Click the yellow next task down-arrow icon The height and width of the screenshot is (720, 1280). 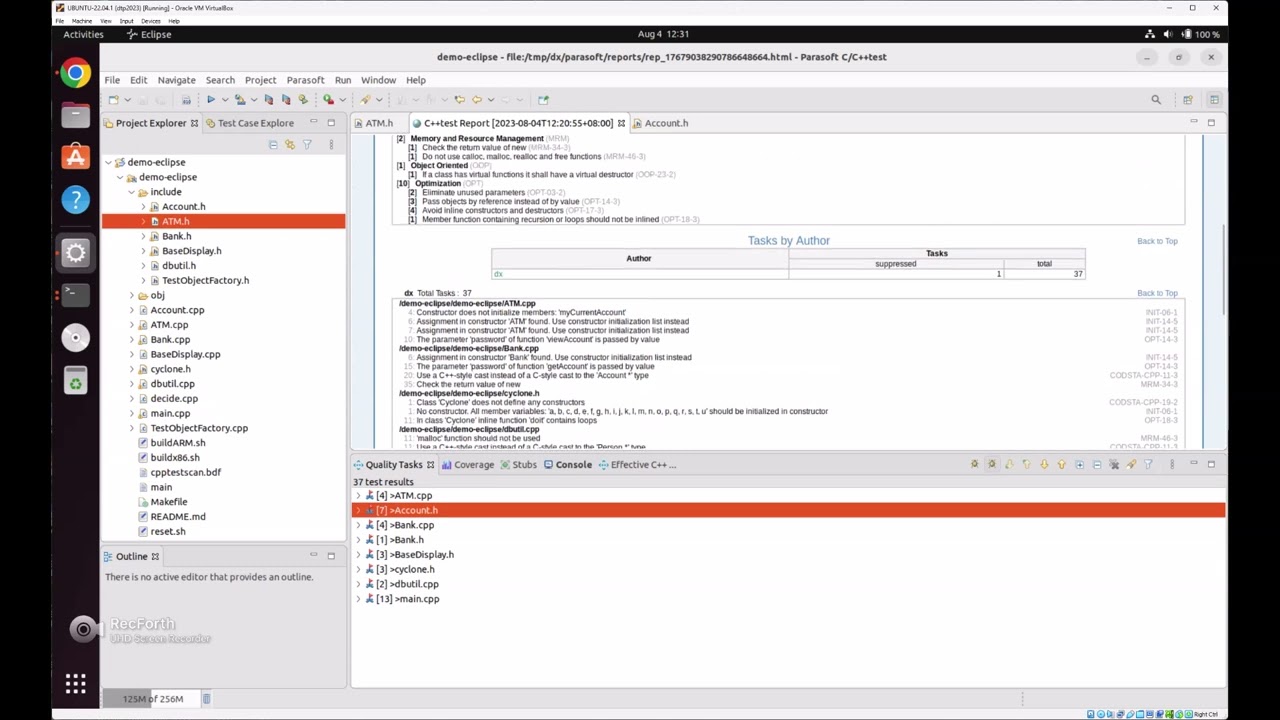tap(1044, 465)
